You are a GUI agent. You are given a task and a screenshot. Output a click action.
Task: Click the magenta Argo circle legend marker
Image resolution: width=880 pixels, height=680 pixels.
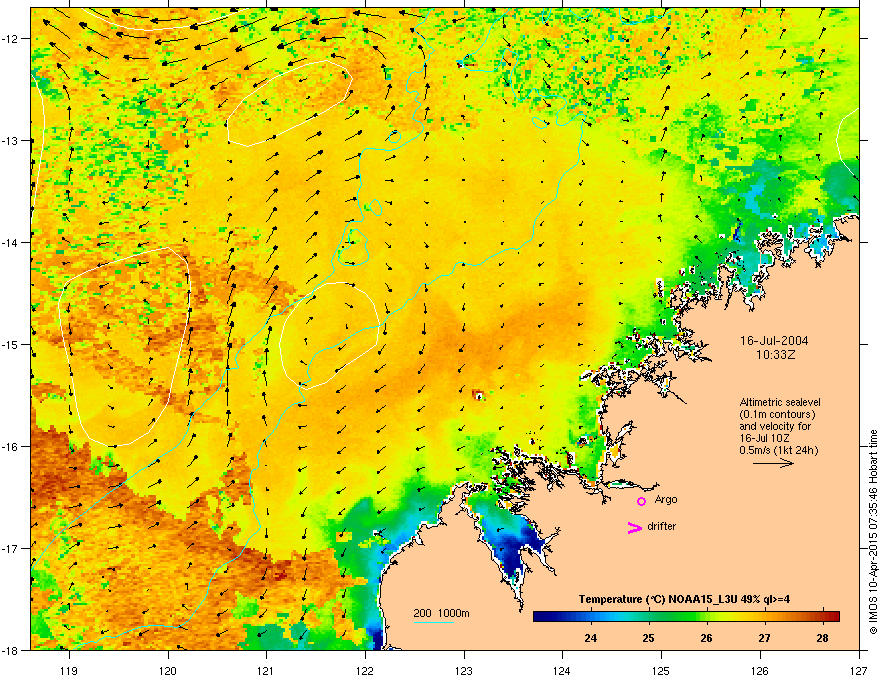(641, 501)
